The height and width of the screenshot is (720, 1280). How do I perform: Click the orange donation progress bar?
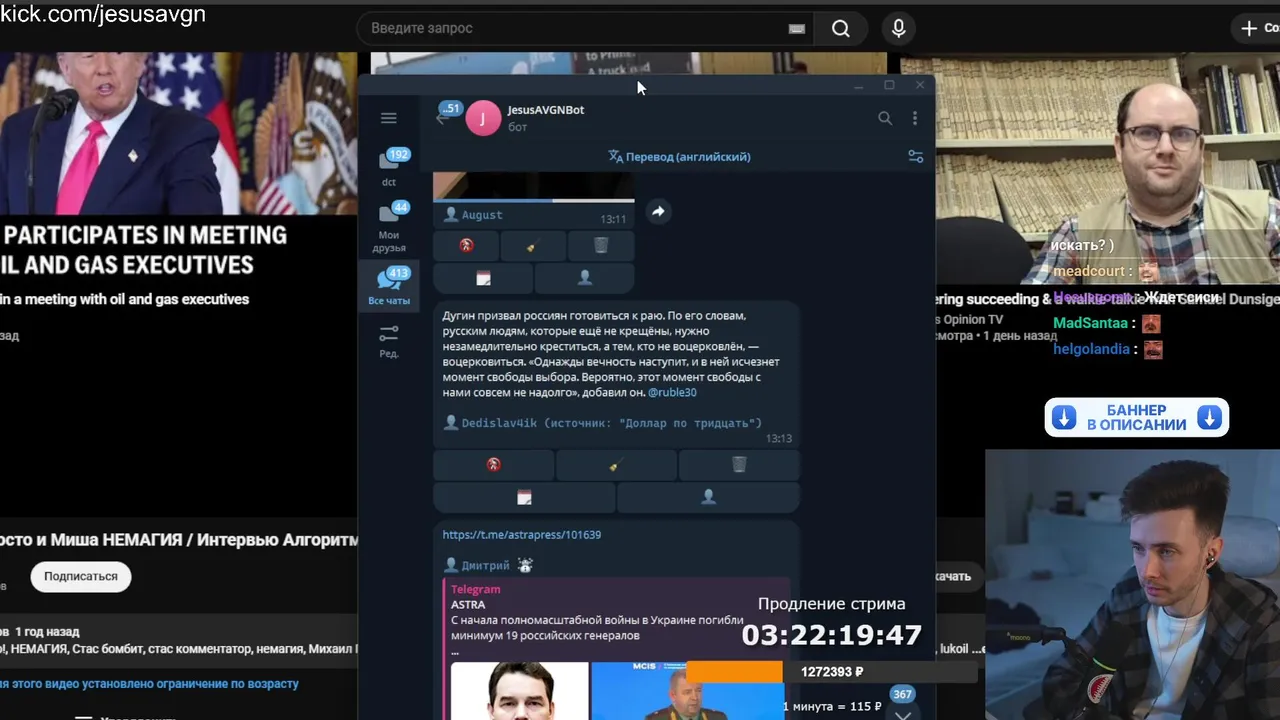coord(735,672)
